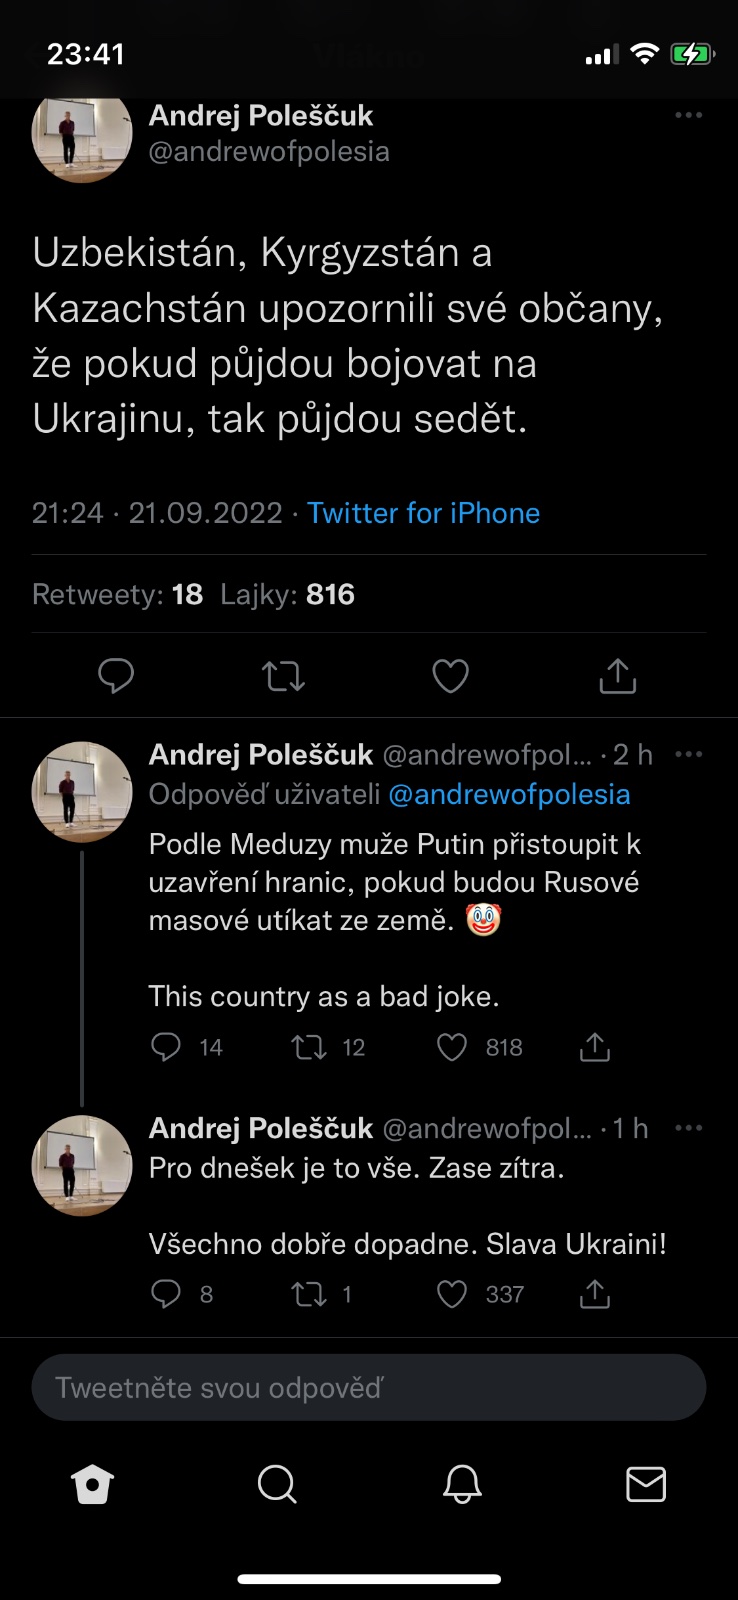This screenshot has width=738, height=1600.
Task: Open Andrej Poleščuk's avatar on main tweet
Action: coord(82,135)
